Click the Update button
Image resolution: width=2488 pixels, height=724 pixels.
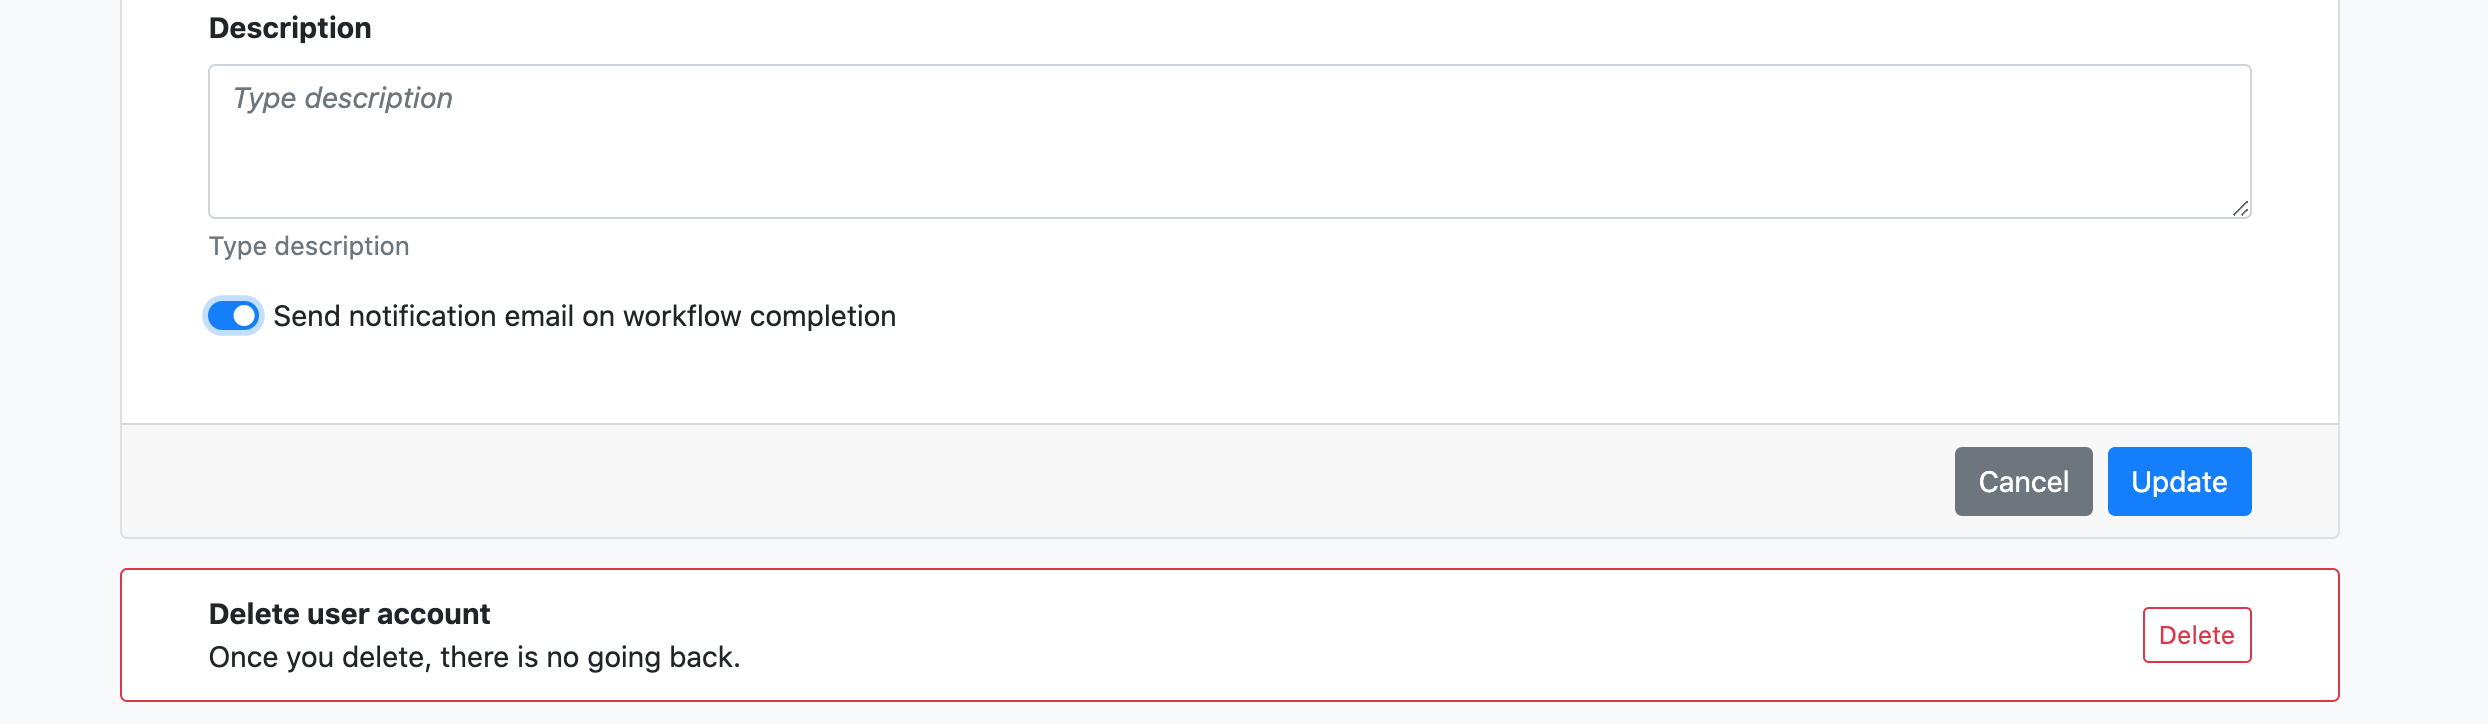(x=2179, y=482)
